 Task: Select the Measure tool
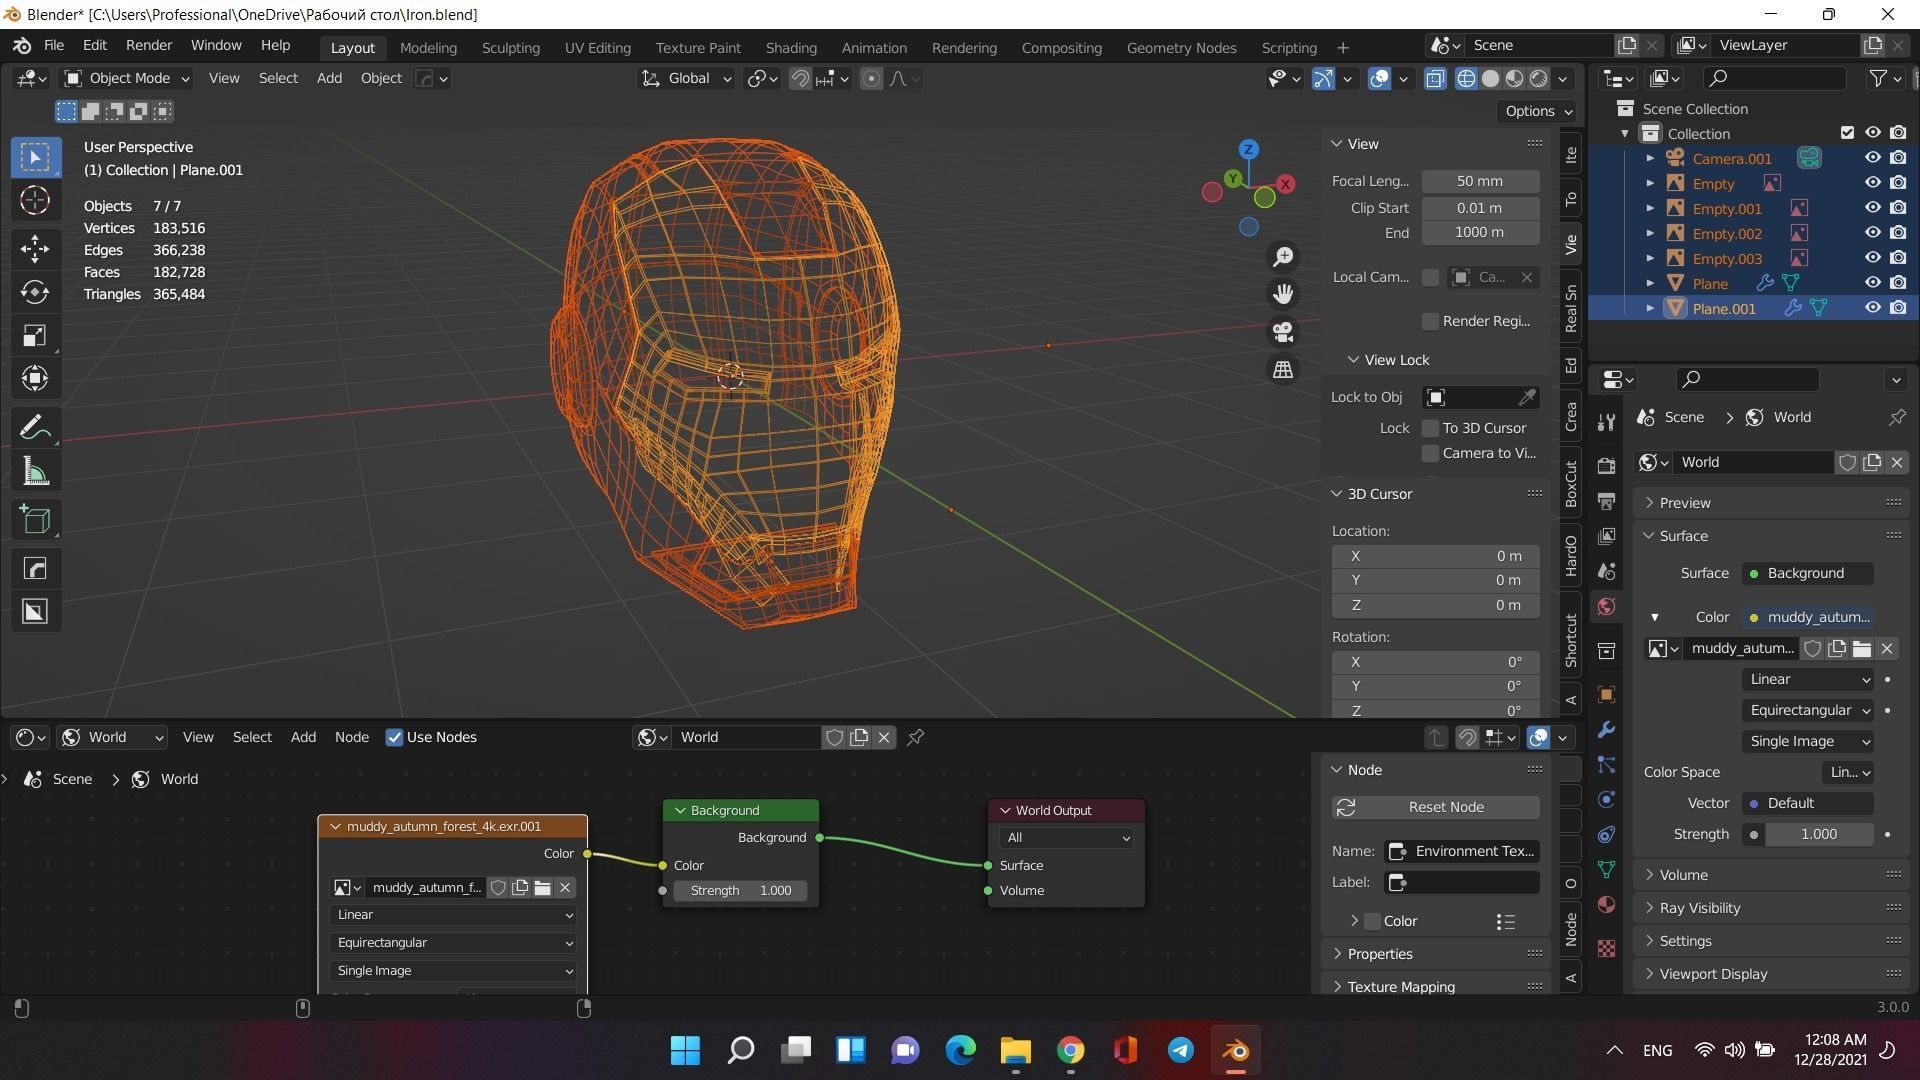click(x=35, y=472)
